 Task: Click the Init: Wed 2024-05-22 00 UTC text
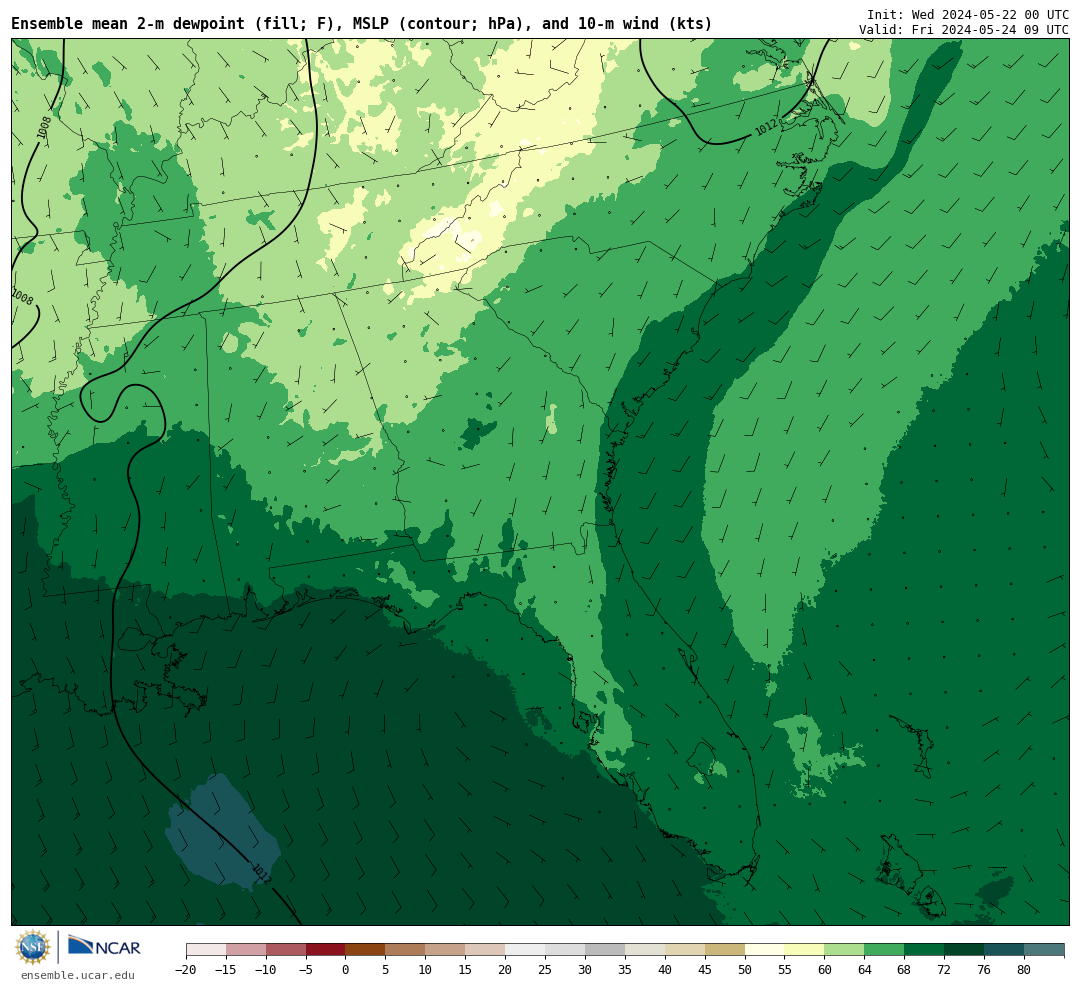click(x=968, y=14)
